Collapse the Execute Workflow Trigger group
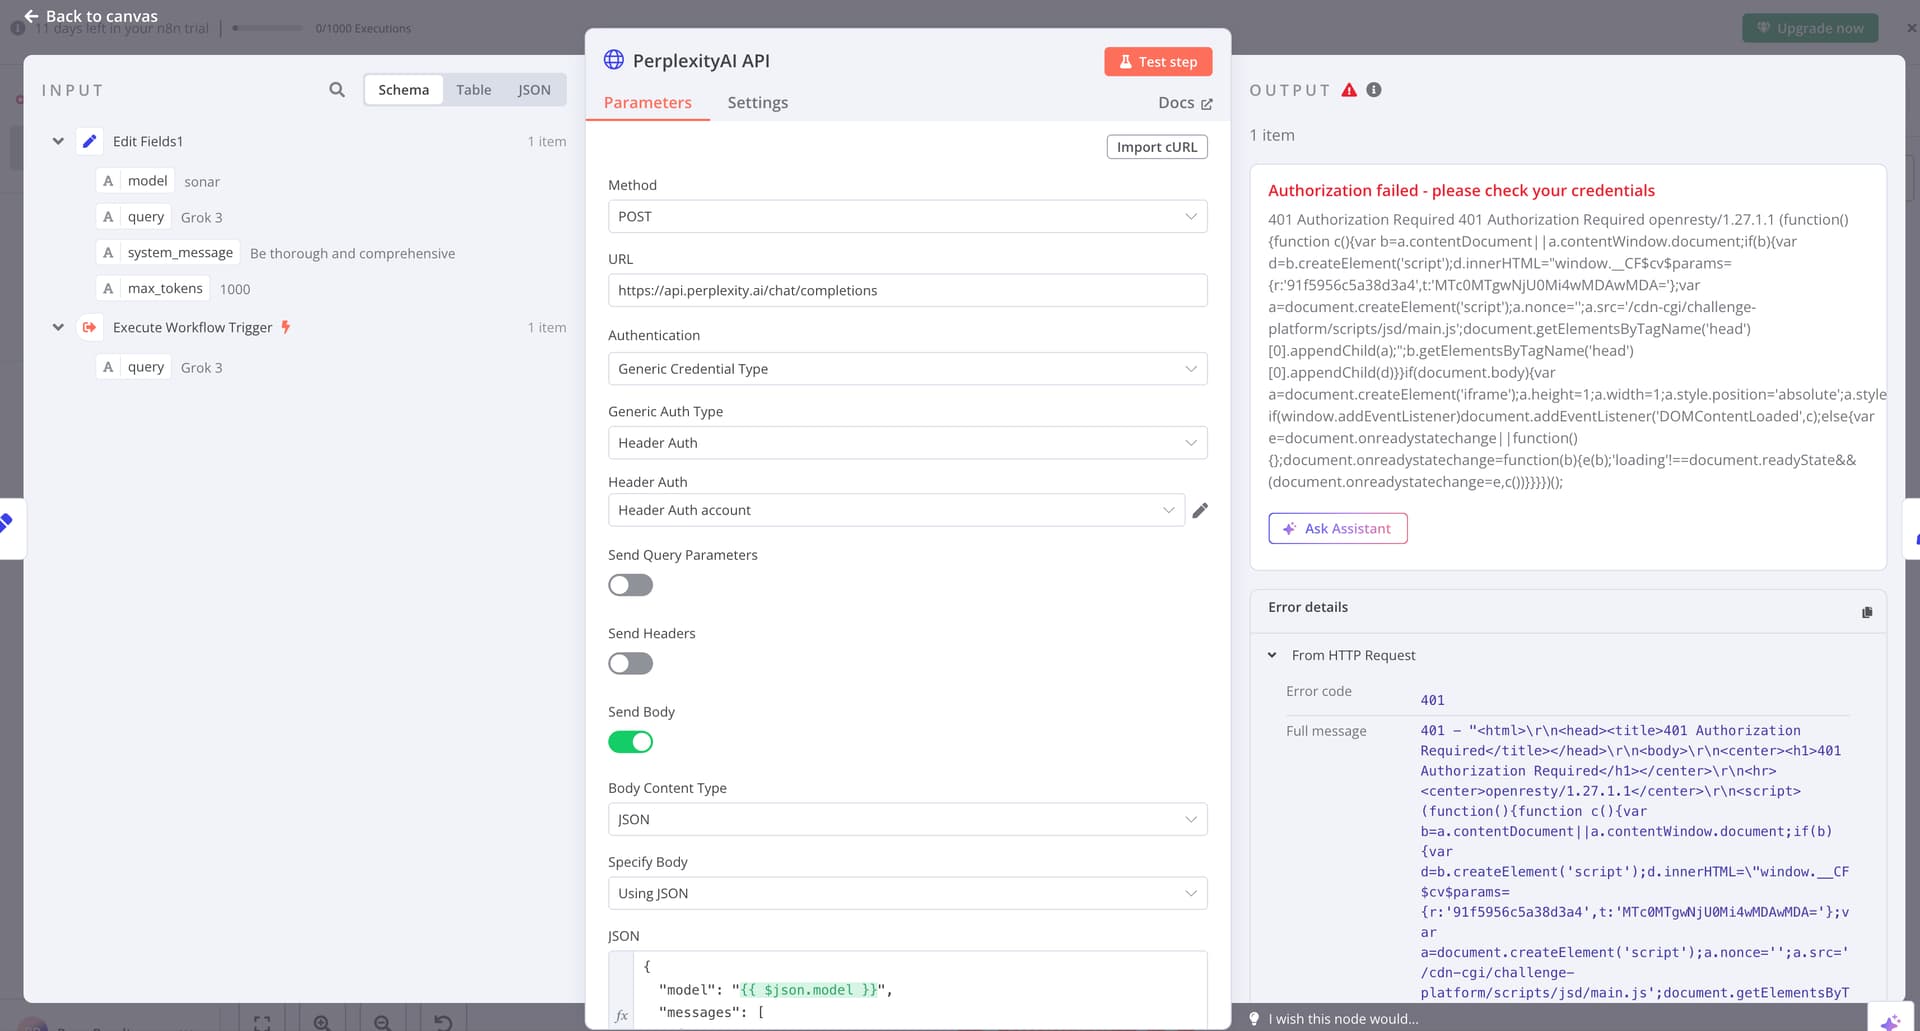 click(x=58, y=327)
